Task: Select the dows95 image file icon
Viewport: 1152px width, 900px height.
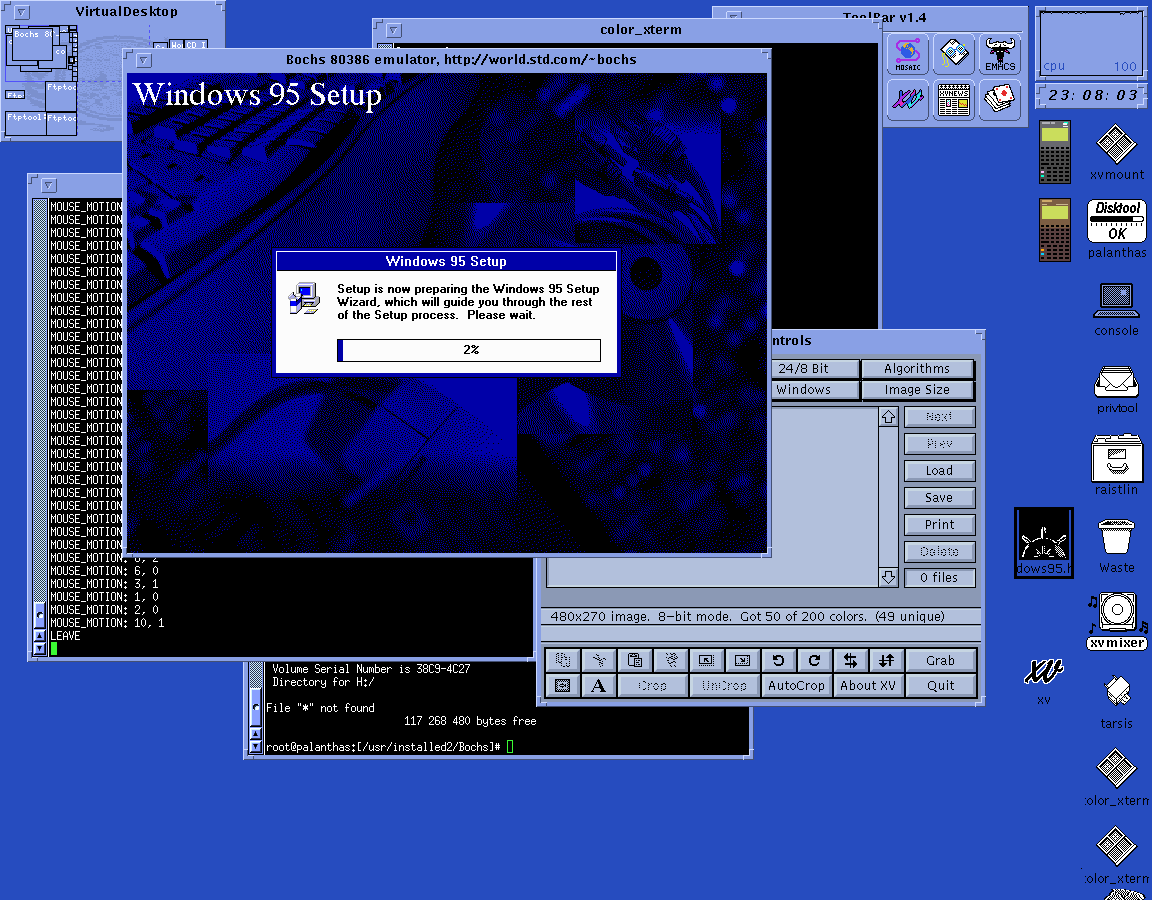Action: pyautogui.click(x=1043, y=542)
